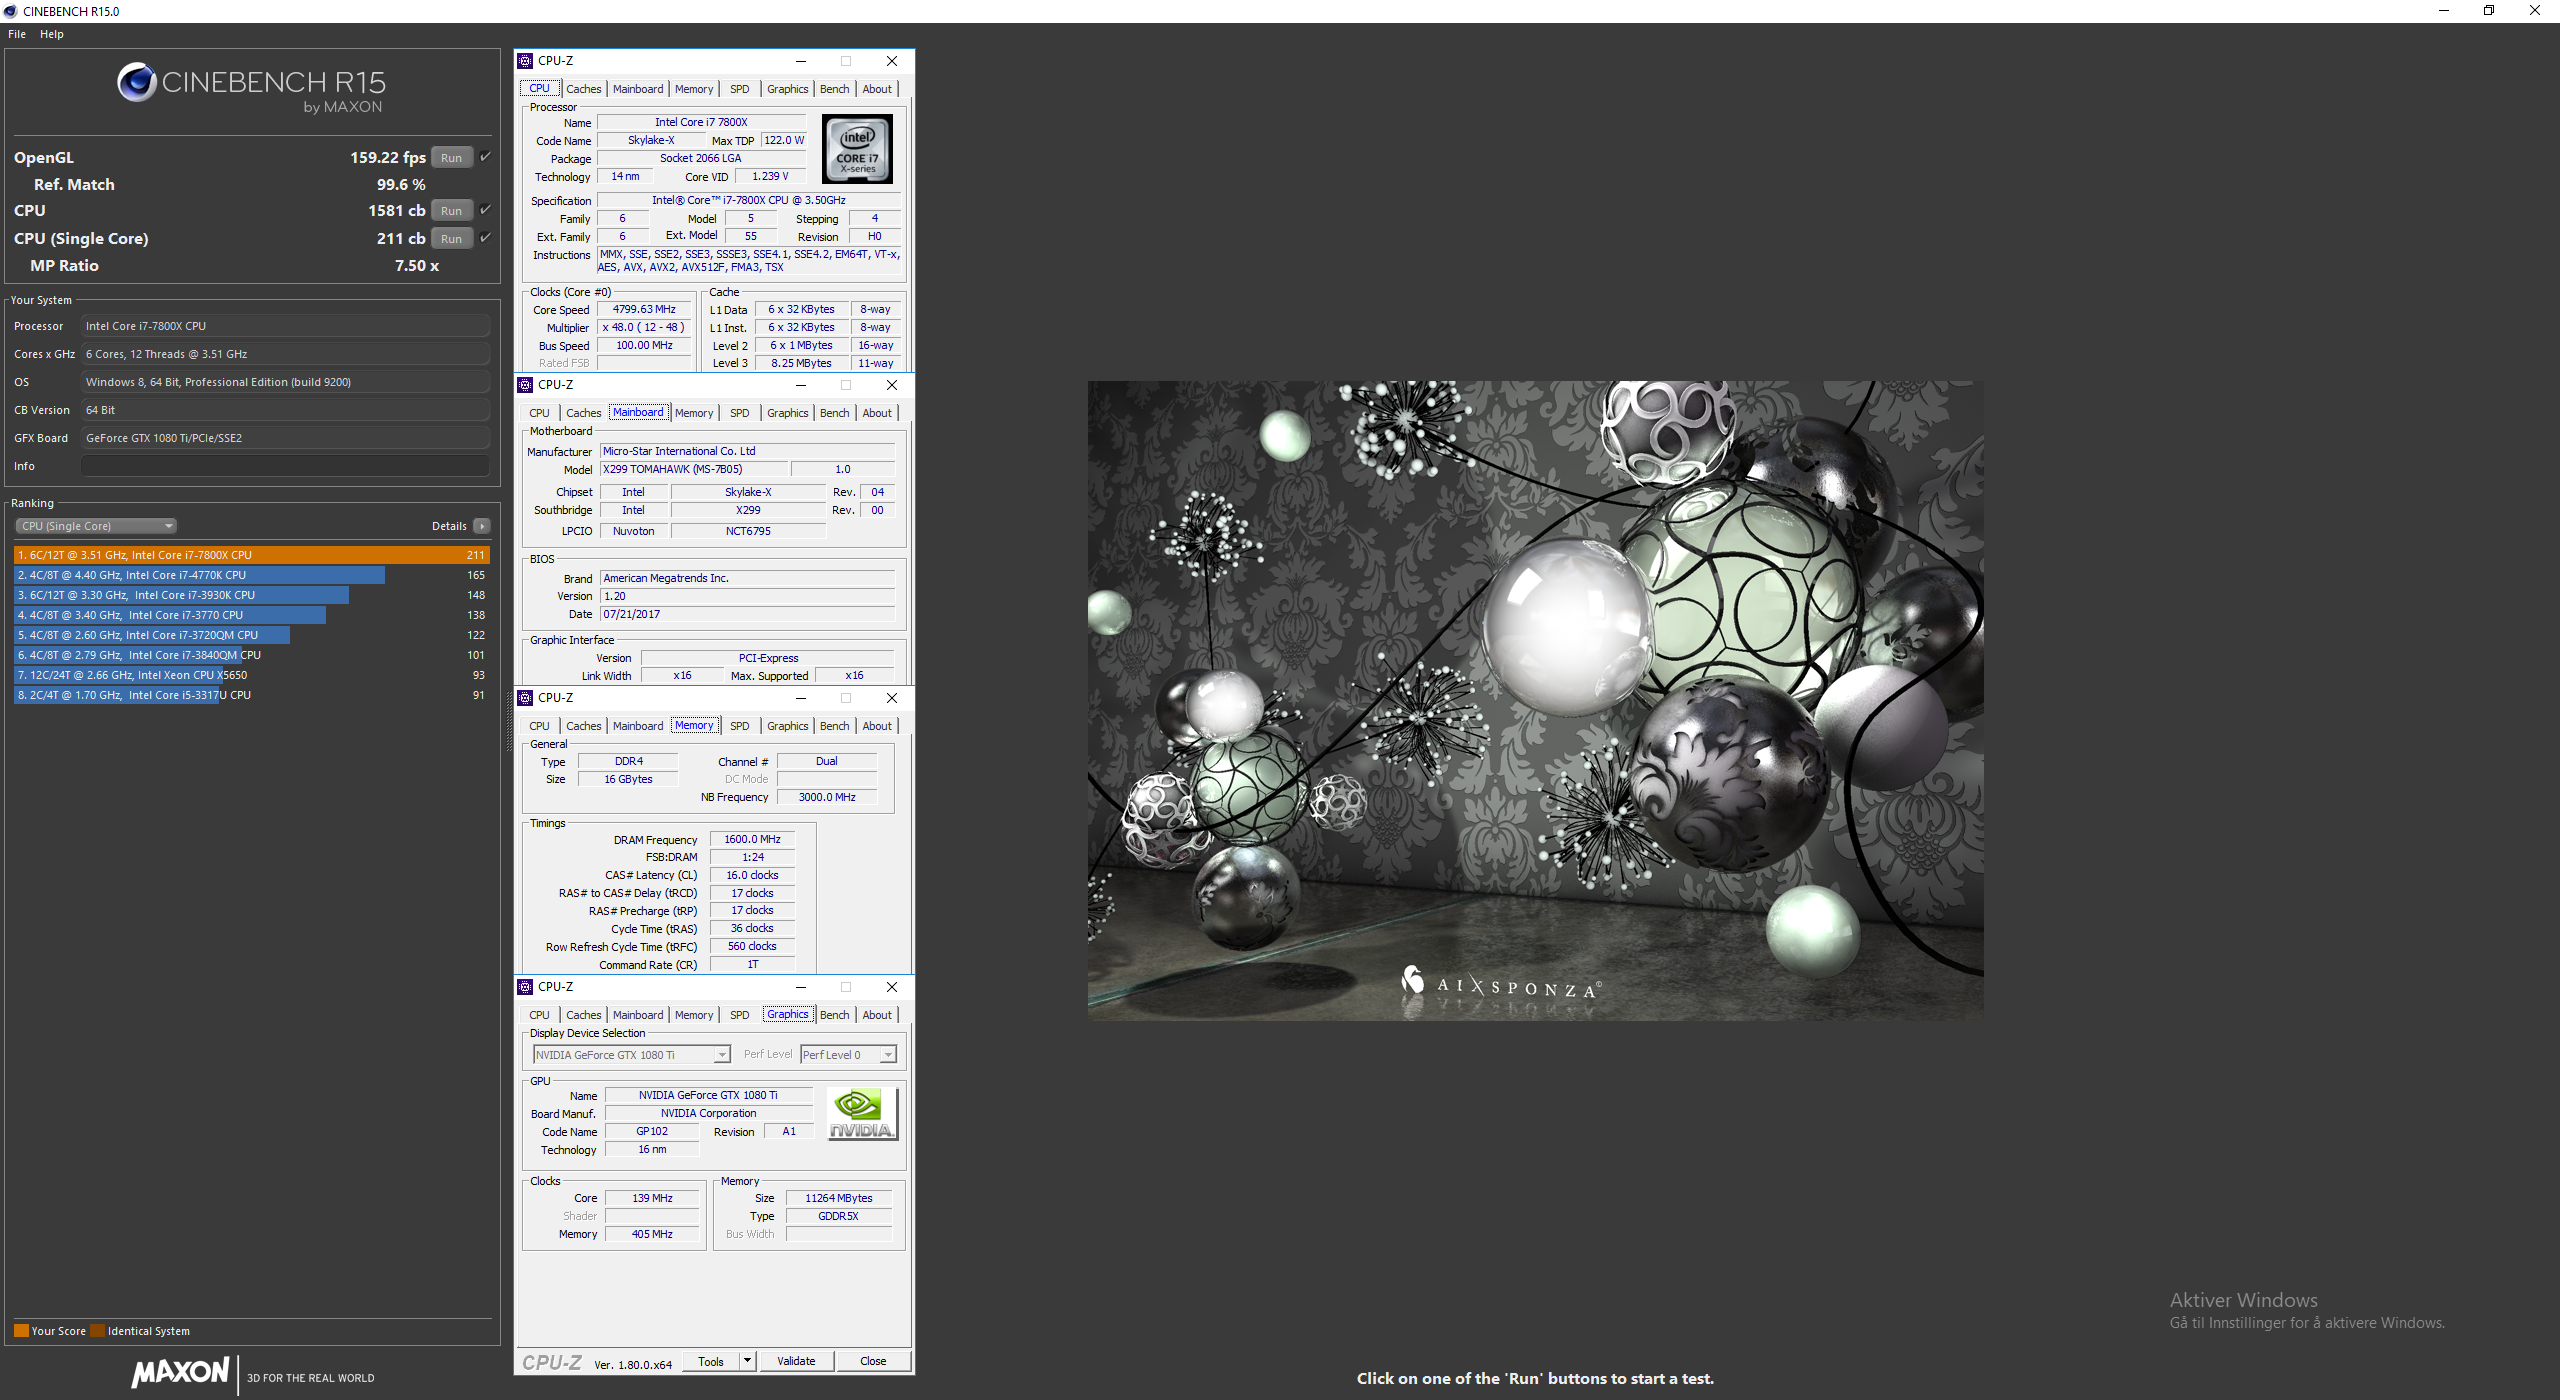Viewport: 2560px width, 1400px height.
Task: Open the Tools dropdown arrow in CPU-Z
Action: click(x=746, y=1362)
